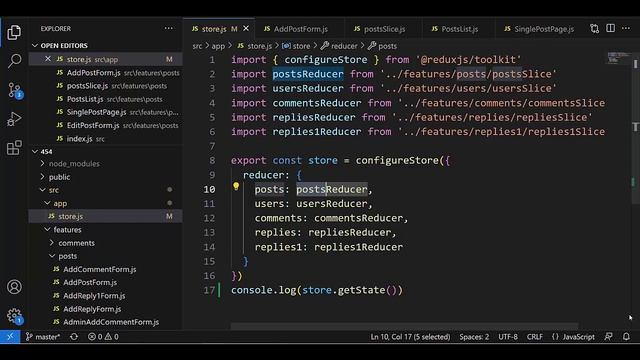Open the Source Control view
Screen dimensions: 640x360
[x=15, y=90]
